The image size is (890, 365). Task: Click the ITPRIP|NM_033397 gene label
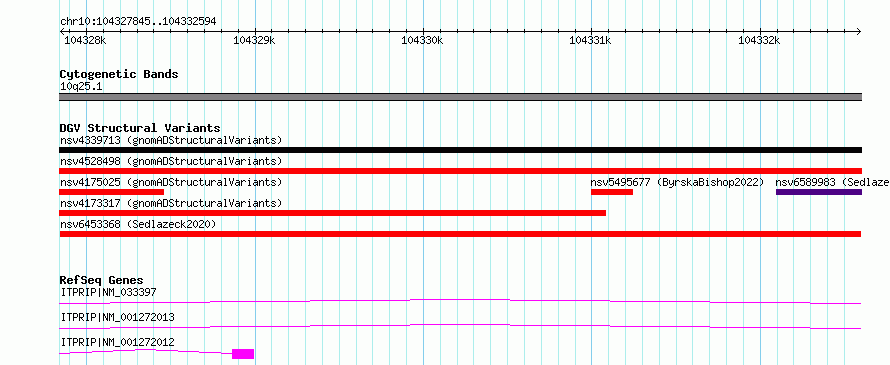[108, 292]
